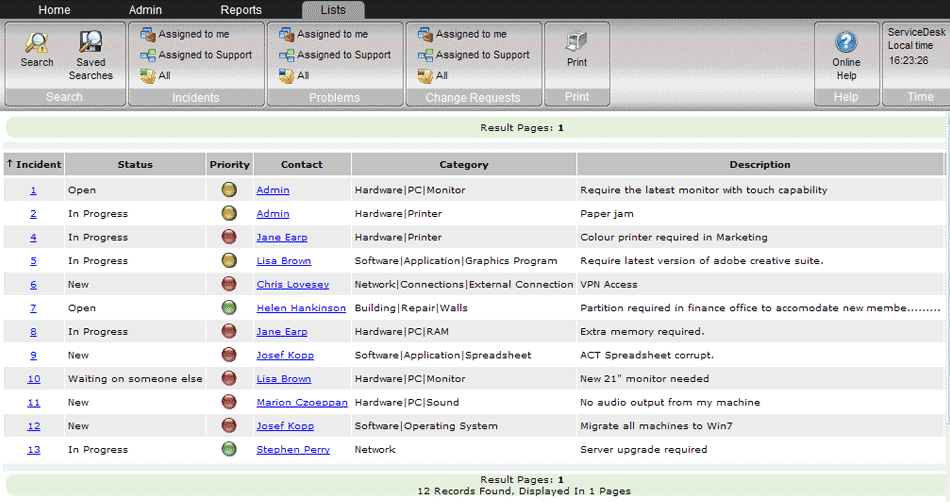Open the Home tab
This screenshot has width=950, height=502.
coord(55,10)
